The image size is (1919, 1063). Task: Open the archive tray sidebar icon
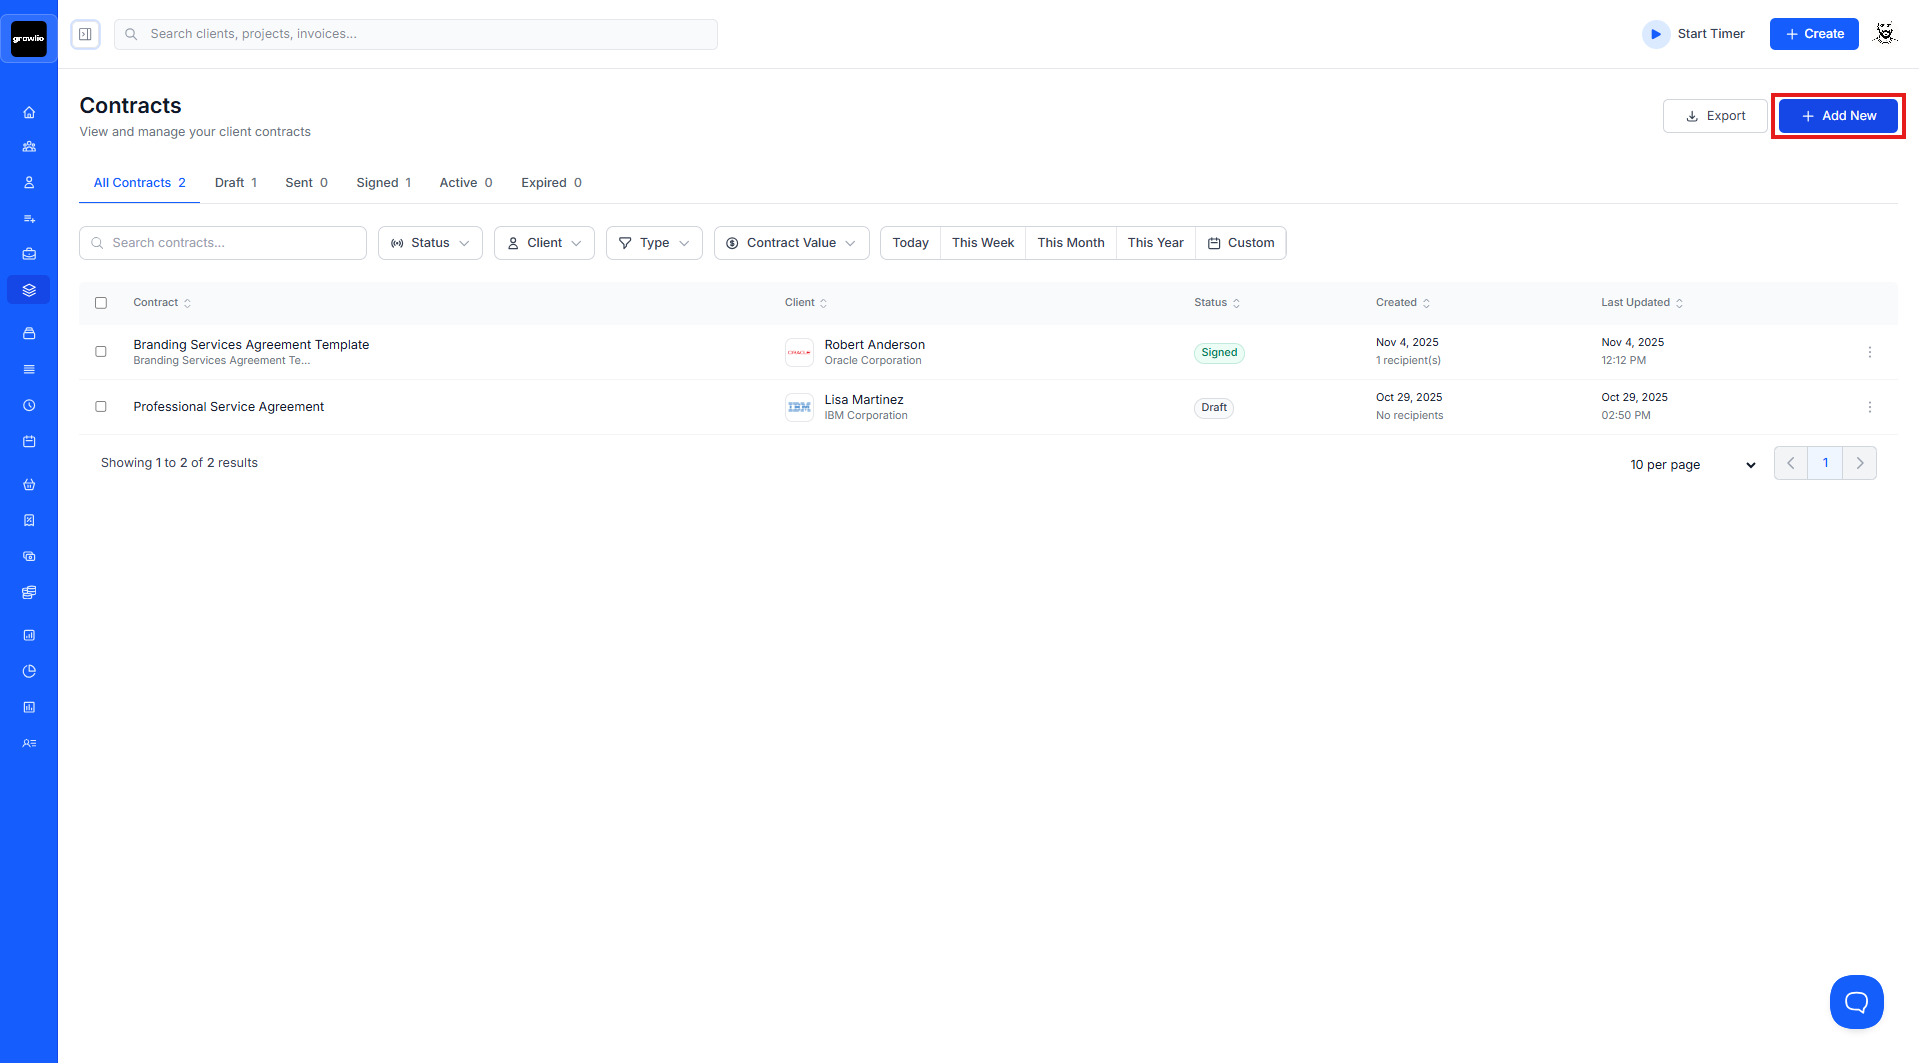click(x=29, y=333)
